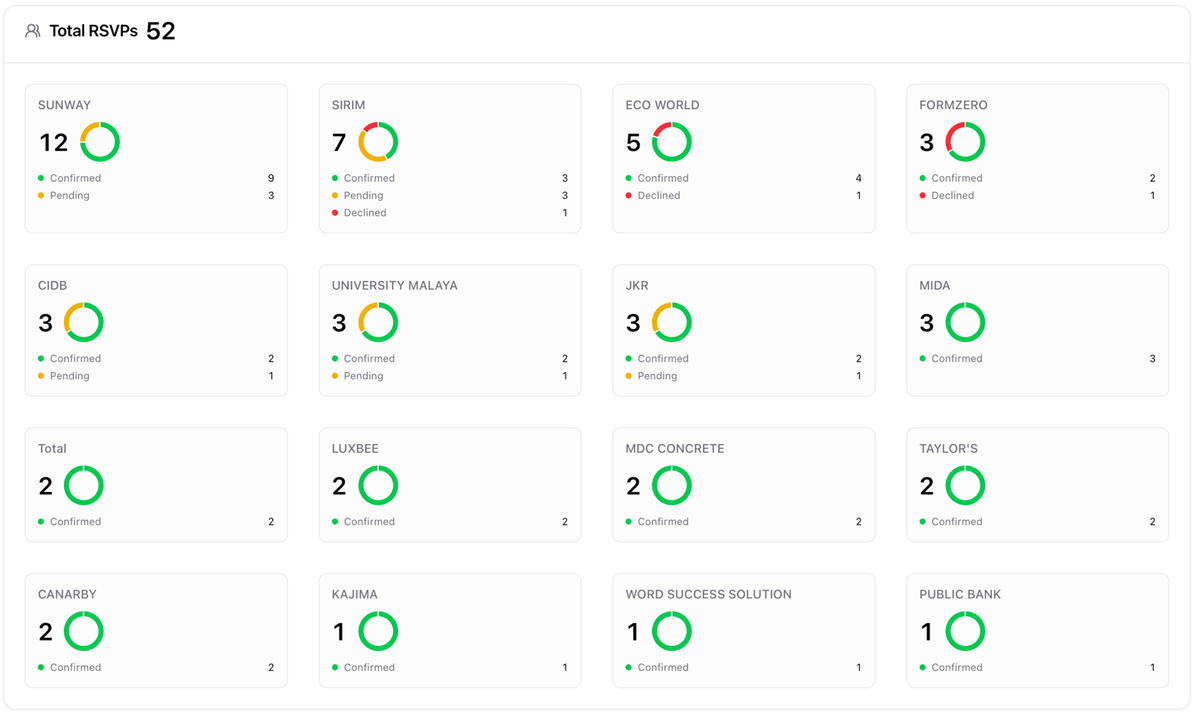Click the SUNWAY card title

(x=64, y=105)
